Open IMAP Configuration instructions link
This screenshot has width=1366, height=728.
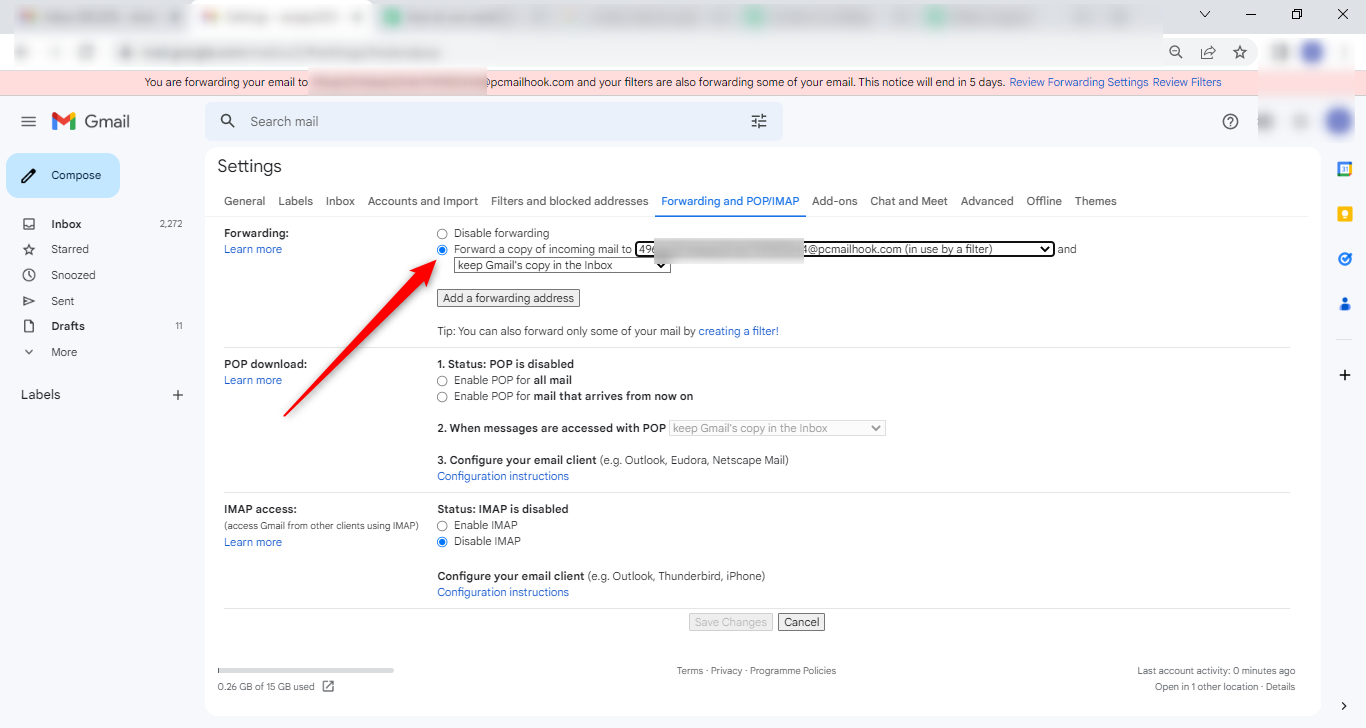pyautogui.click(x=503, y=592)
